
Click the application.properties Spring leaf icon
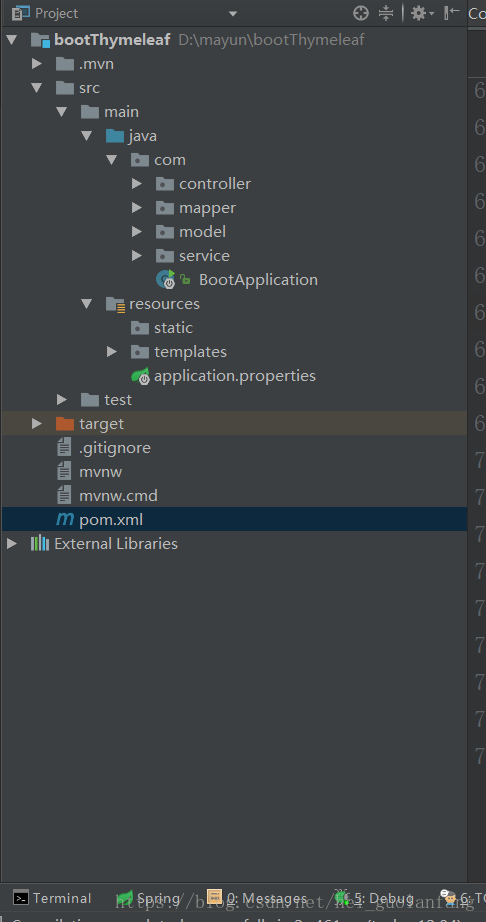[x=141, y=376]
